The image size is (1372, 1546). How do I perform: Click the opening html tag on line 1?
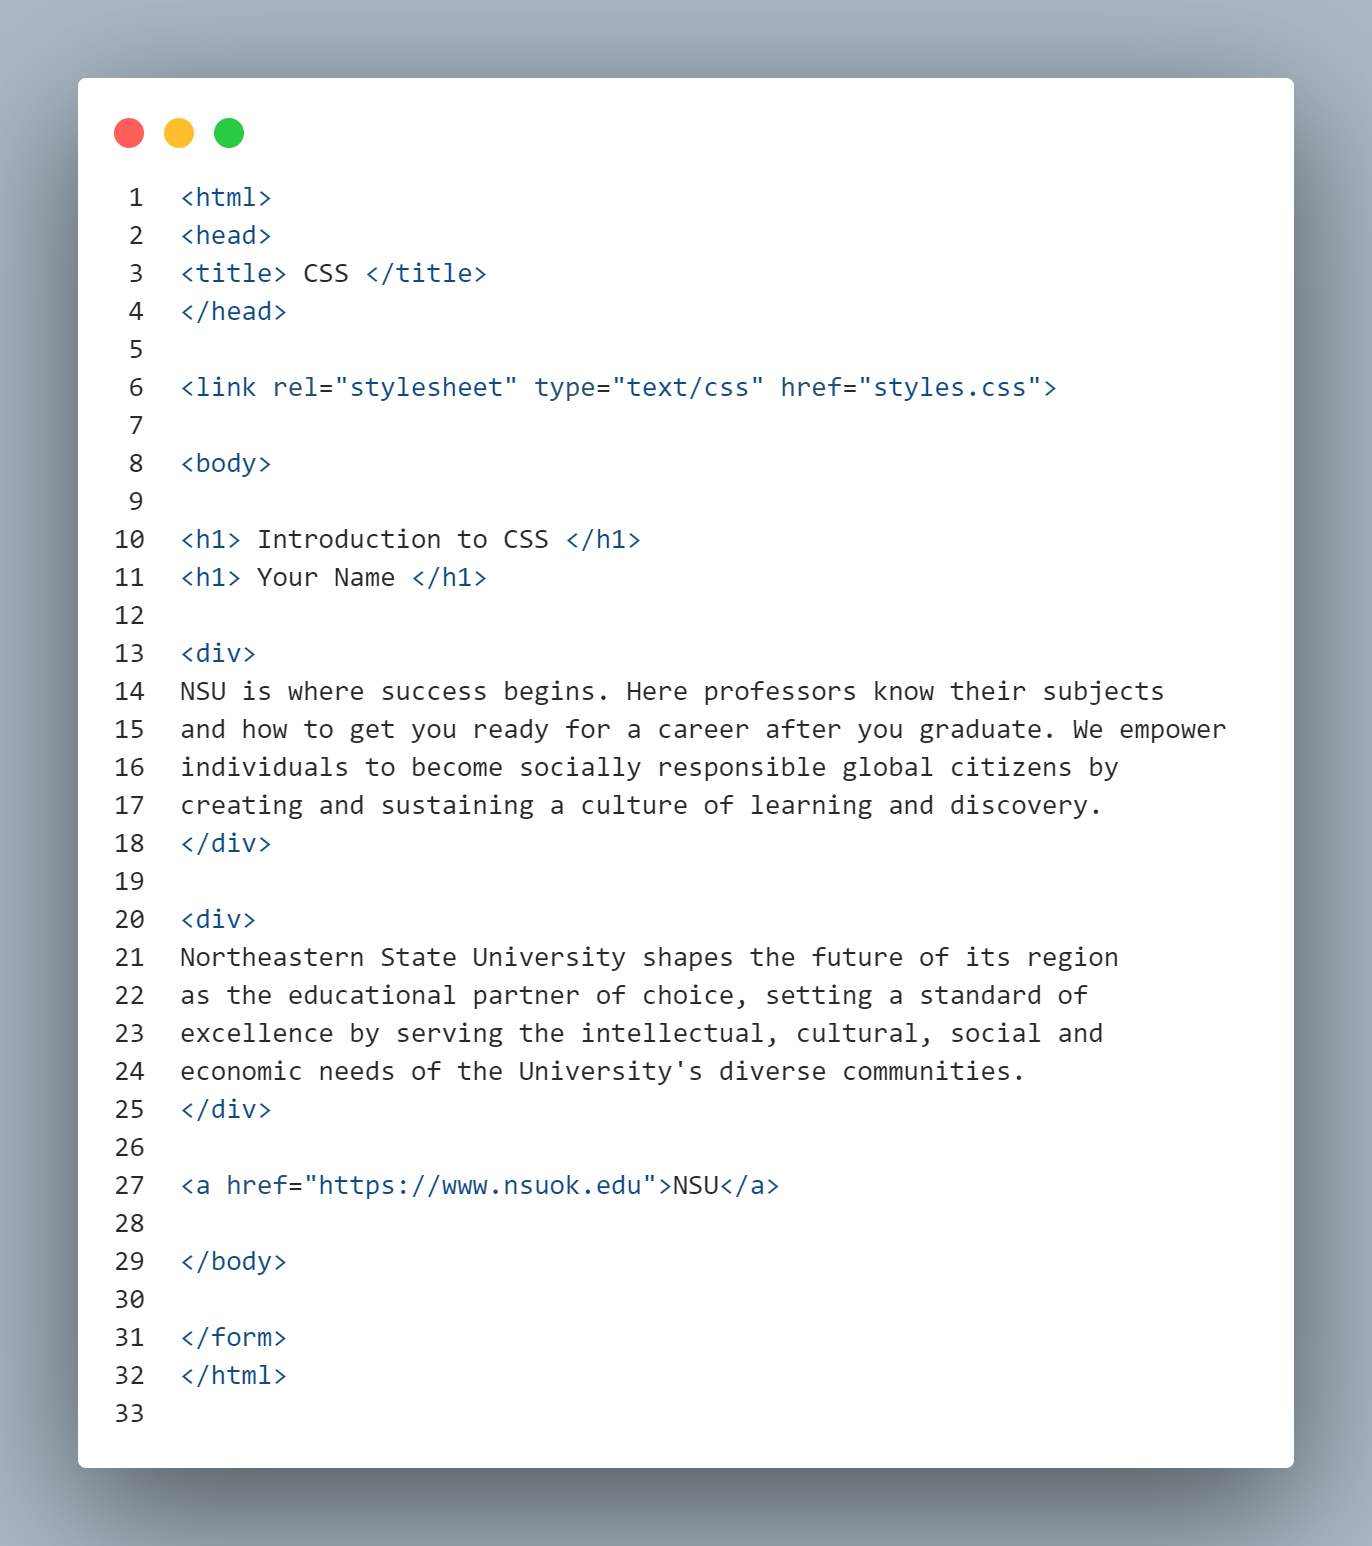click(x=226, y=198)
